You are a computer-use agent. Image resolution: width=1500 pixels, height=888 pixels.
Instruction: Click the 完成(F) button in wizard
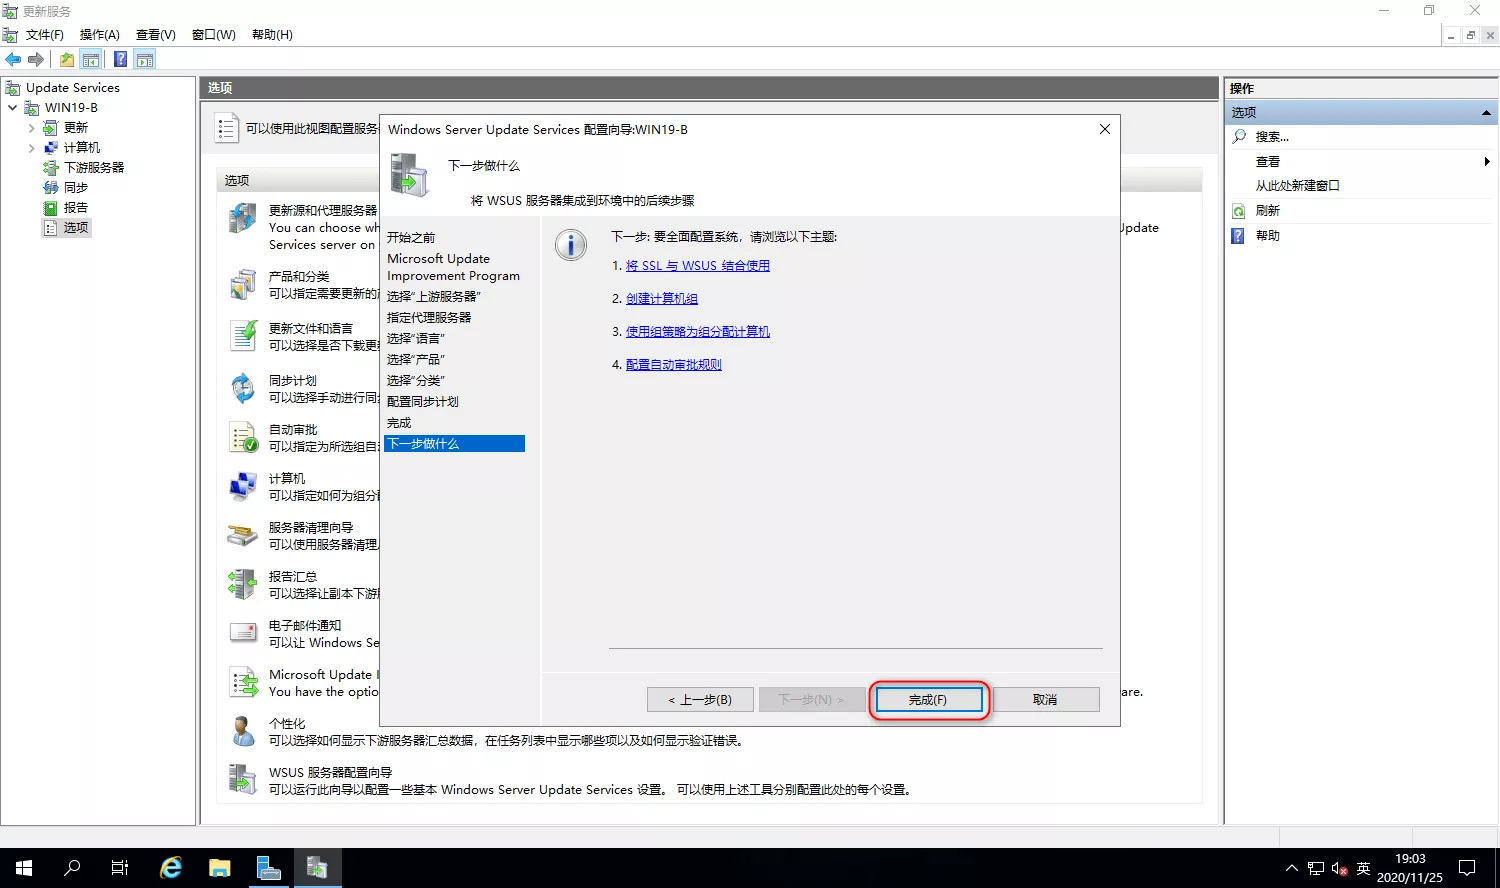(928, 700)
